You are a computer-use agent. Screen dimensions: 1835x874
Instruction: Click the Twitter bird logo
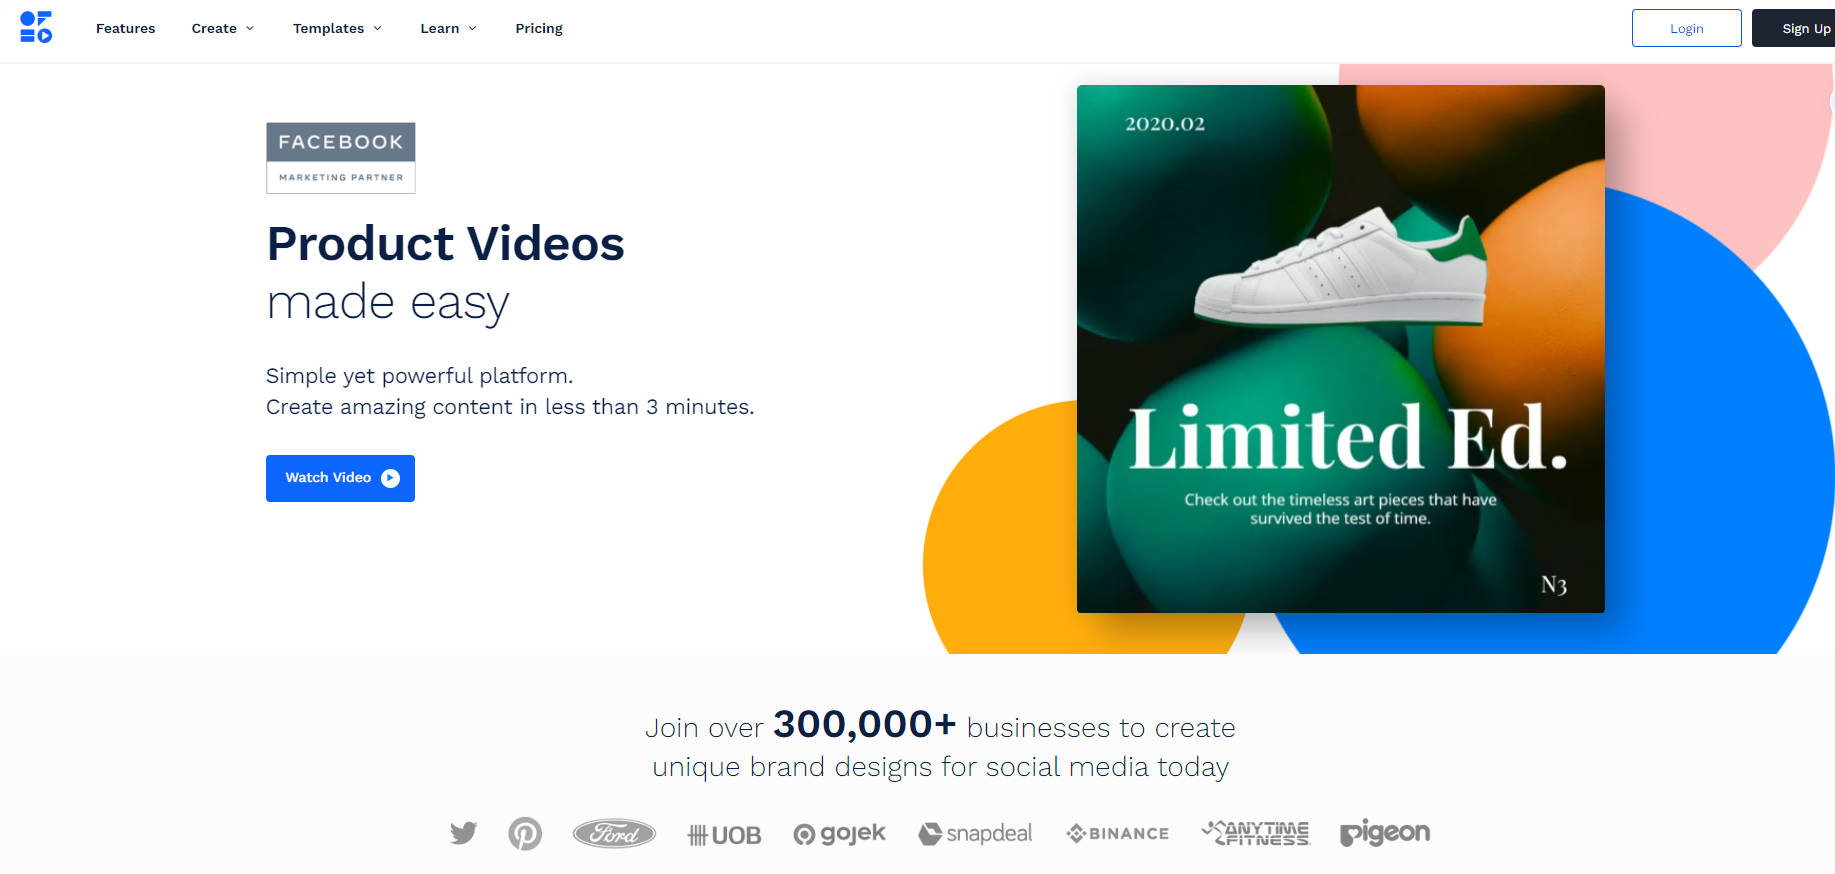463,833
